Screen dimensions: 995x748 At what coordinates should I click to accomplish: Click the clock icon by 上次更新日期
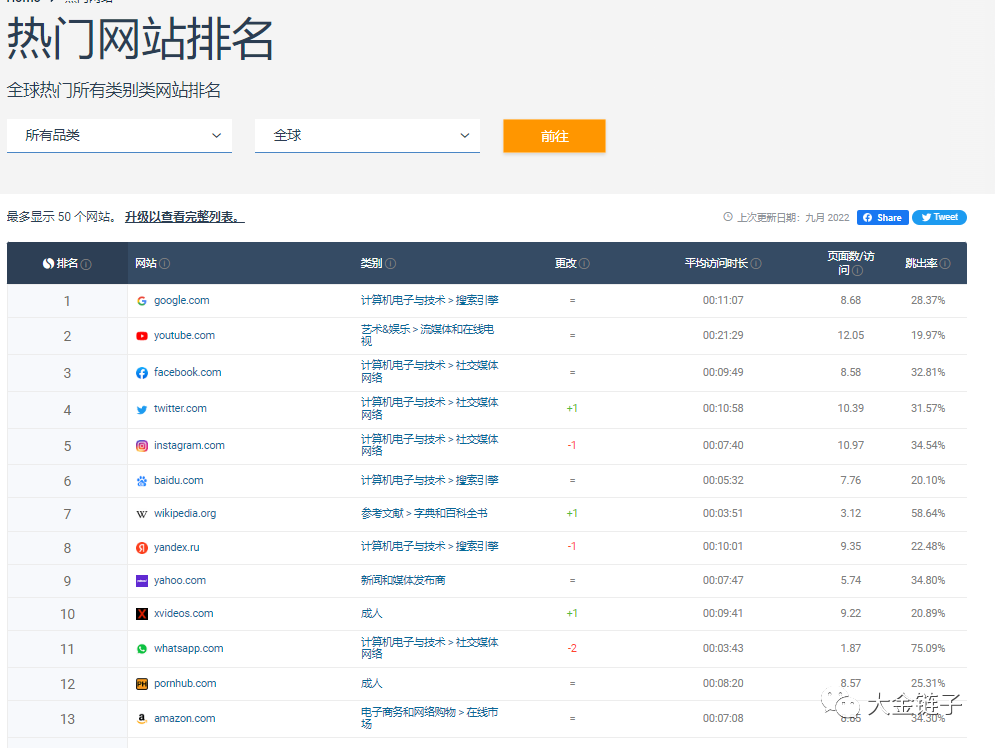728,217
